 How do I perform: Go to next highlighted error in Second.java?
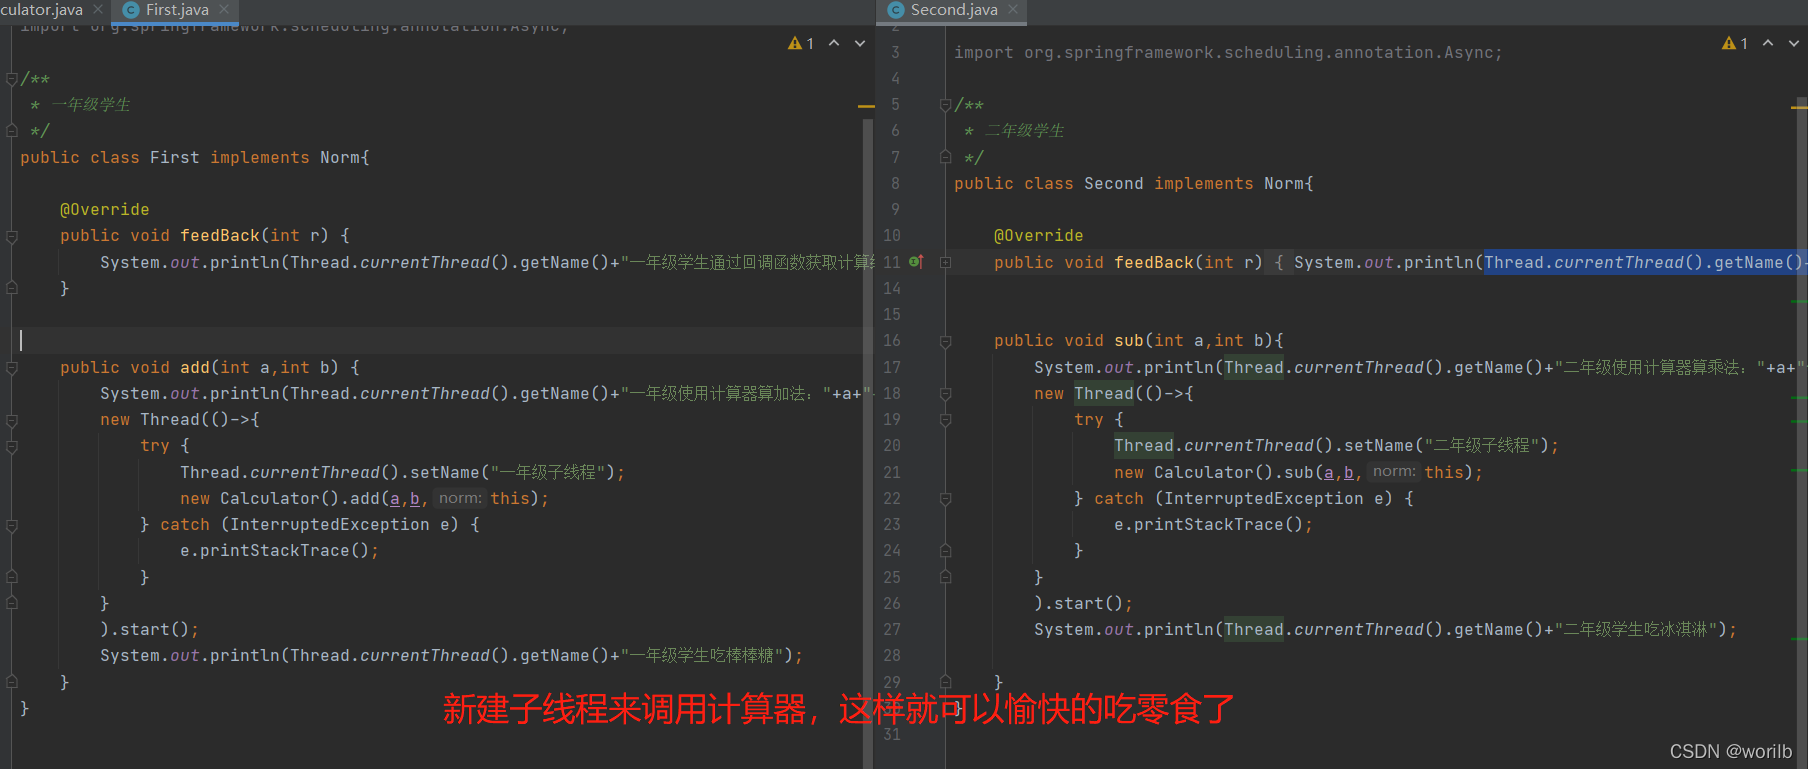coord(1794,43)
